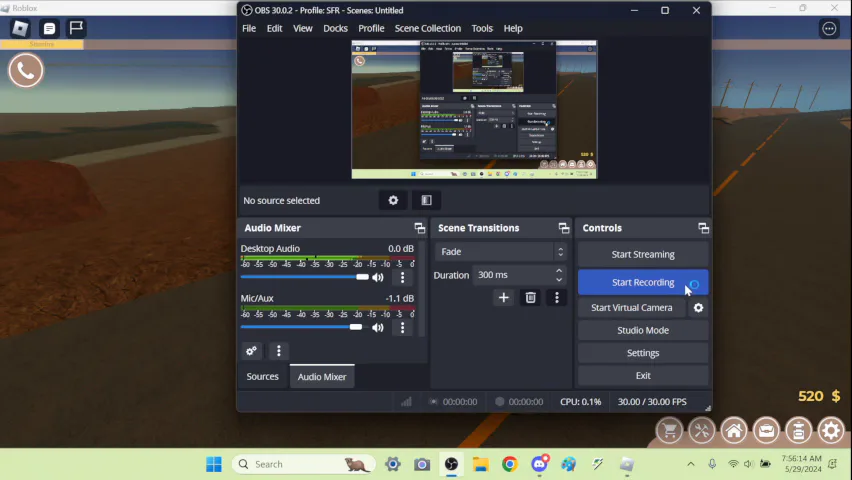Click the 30.00 / 30.00 FPS status
Viewport: 852px width, 480px height.
[x=652, y=402]
